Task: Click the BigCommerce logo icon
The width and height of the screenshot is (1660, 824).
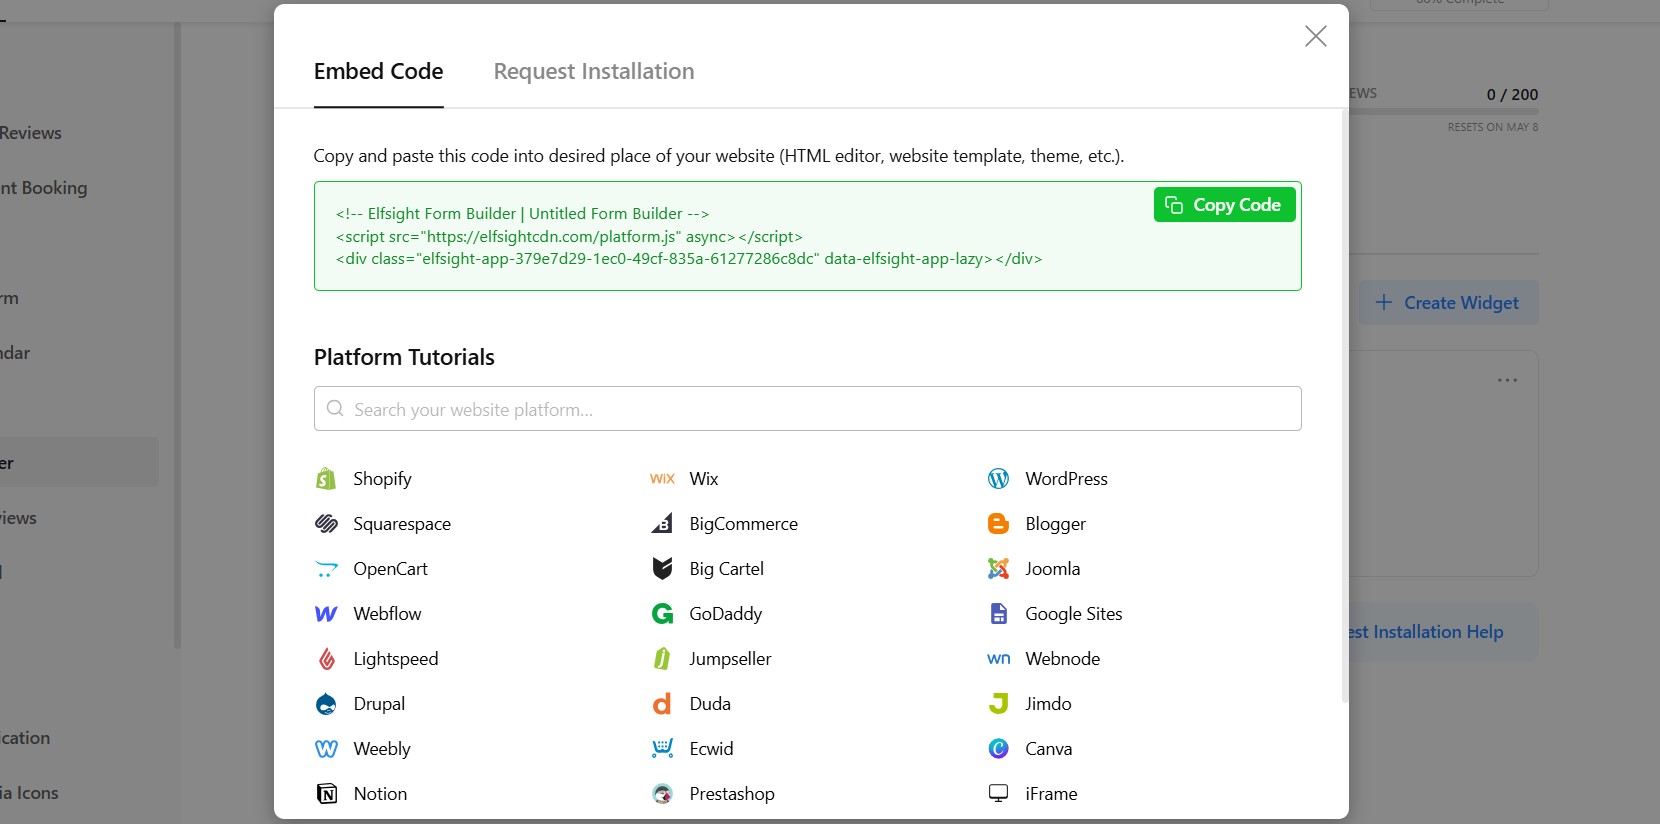Action: (662, 524)
